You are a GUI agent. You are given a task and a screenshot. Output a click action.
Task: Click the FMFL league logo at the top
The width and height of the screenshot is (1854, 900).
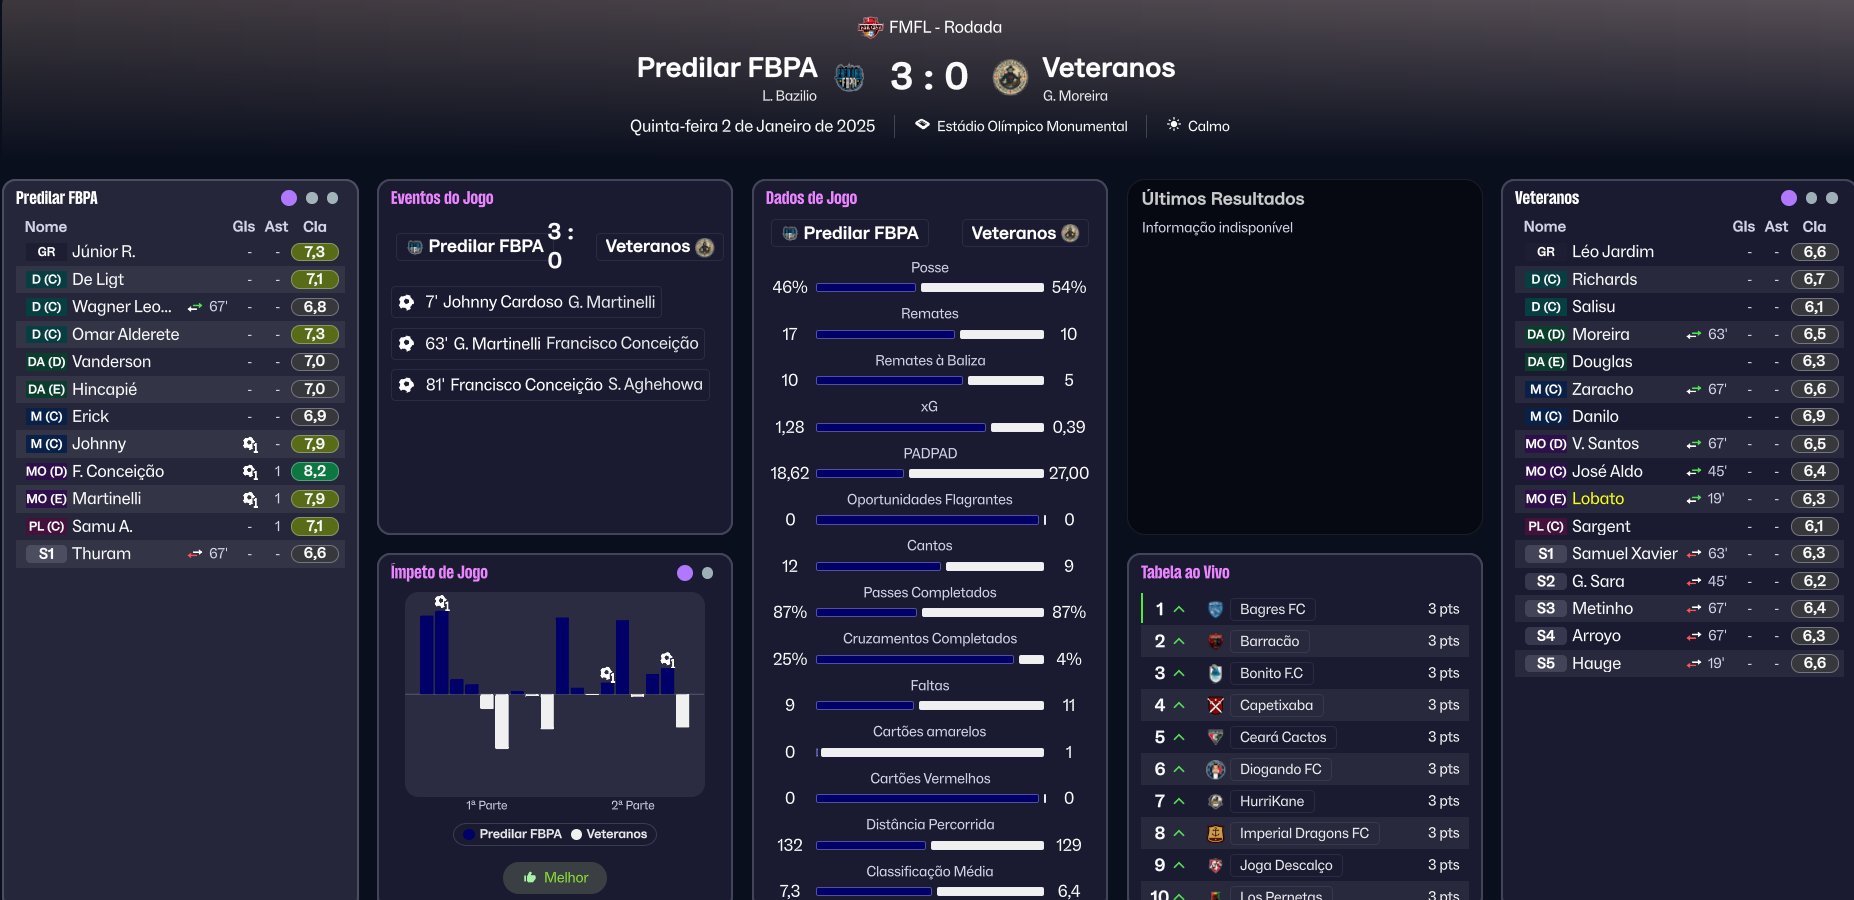pos(871,27)
